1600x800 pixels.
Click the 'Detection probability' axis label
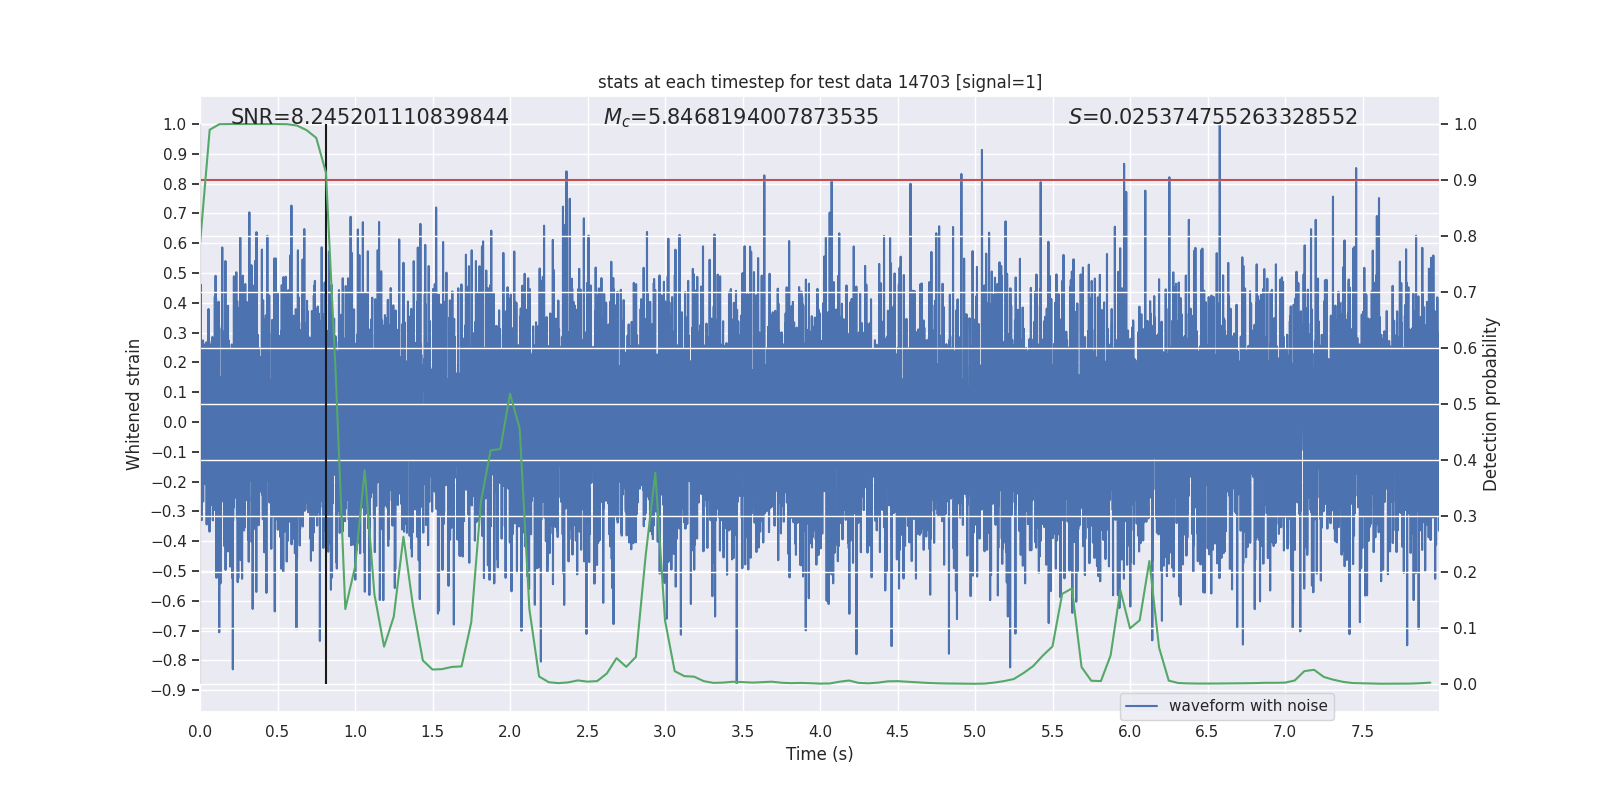coord(1490,404)
